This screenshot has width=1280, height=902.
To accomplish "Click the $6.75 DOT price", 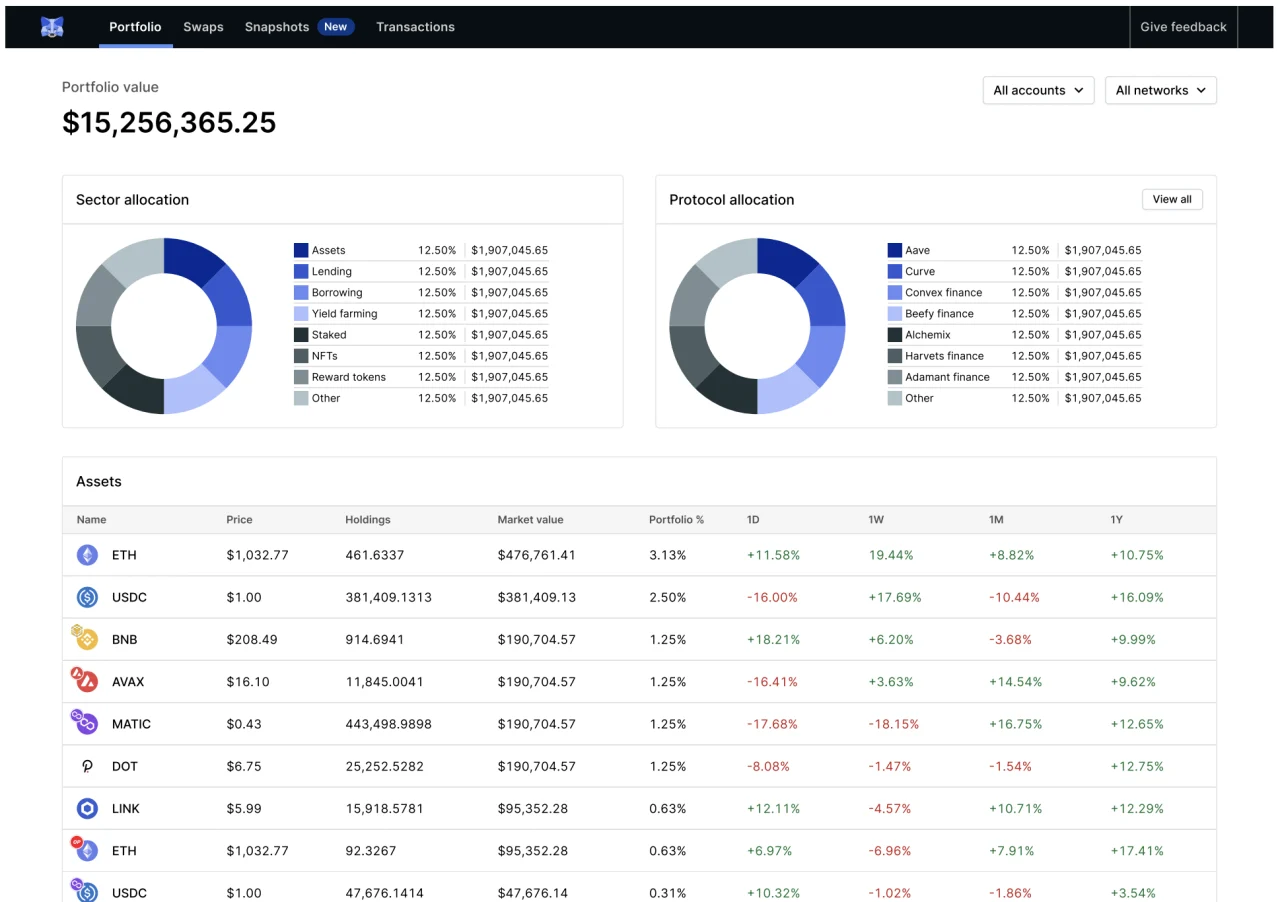I will pyautogui.click(x=244, y=766).
